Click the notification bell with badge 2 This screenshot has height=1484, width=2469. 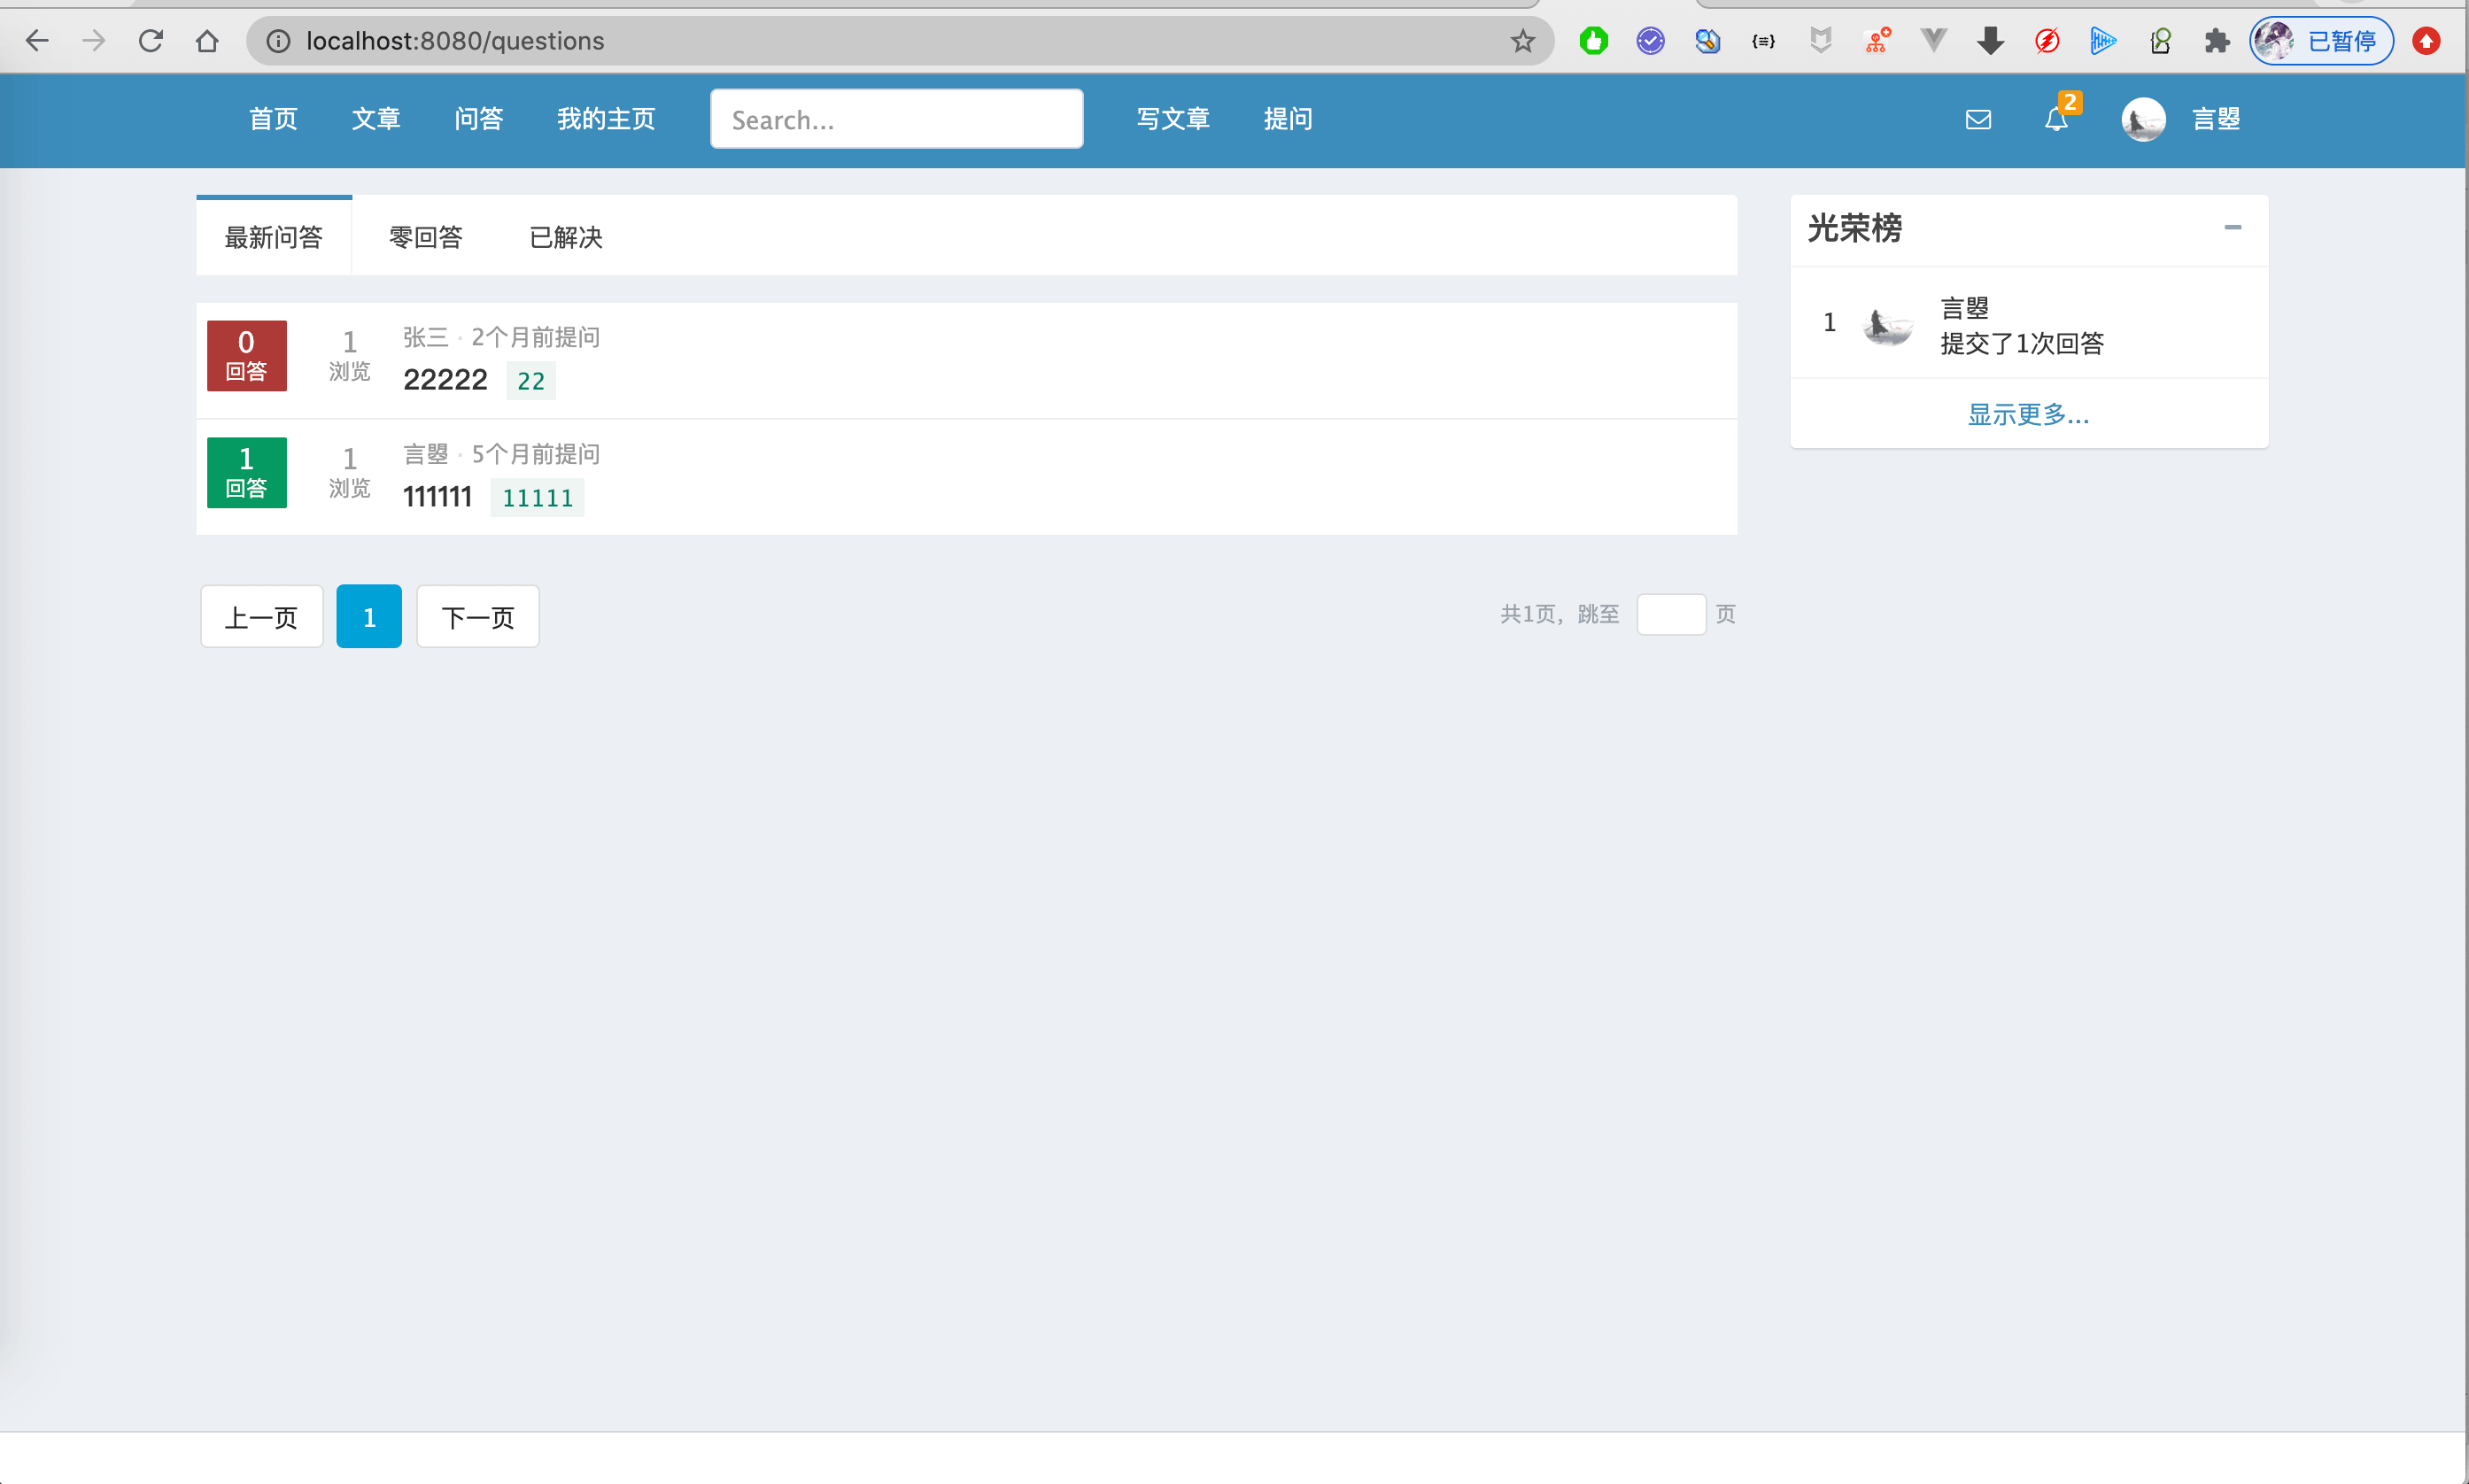tap(2056, 120)
